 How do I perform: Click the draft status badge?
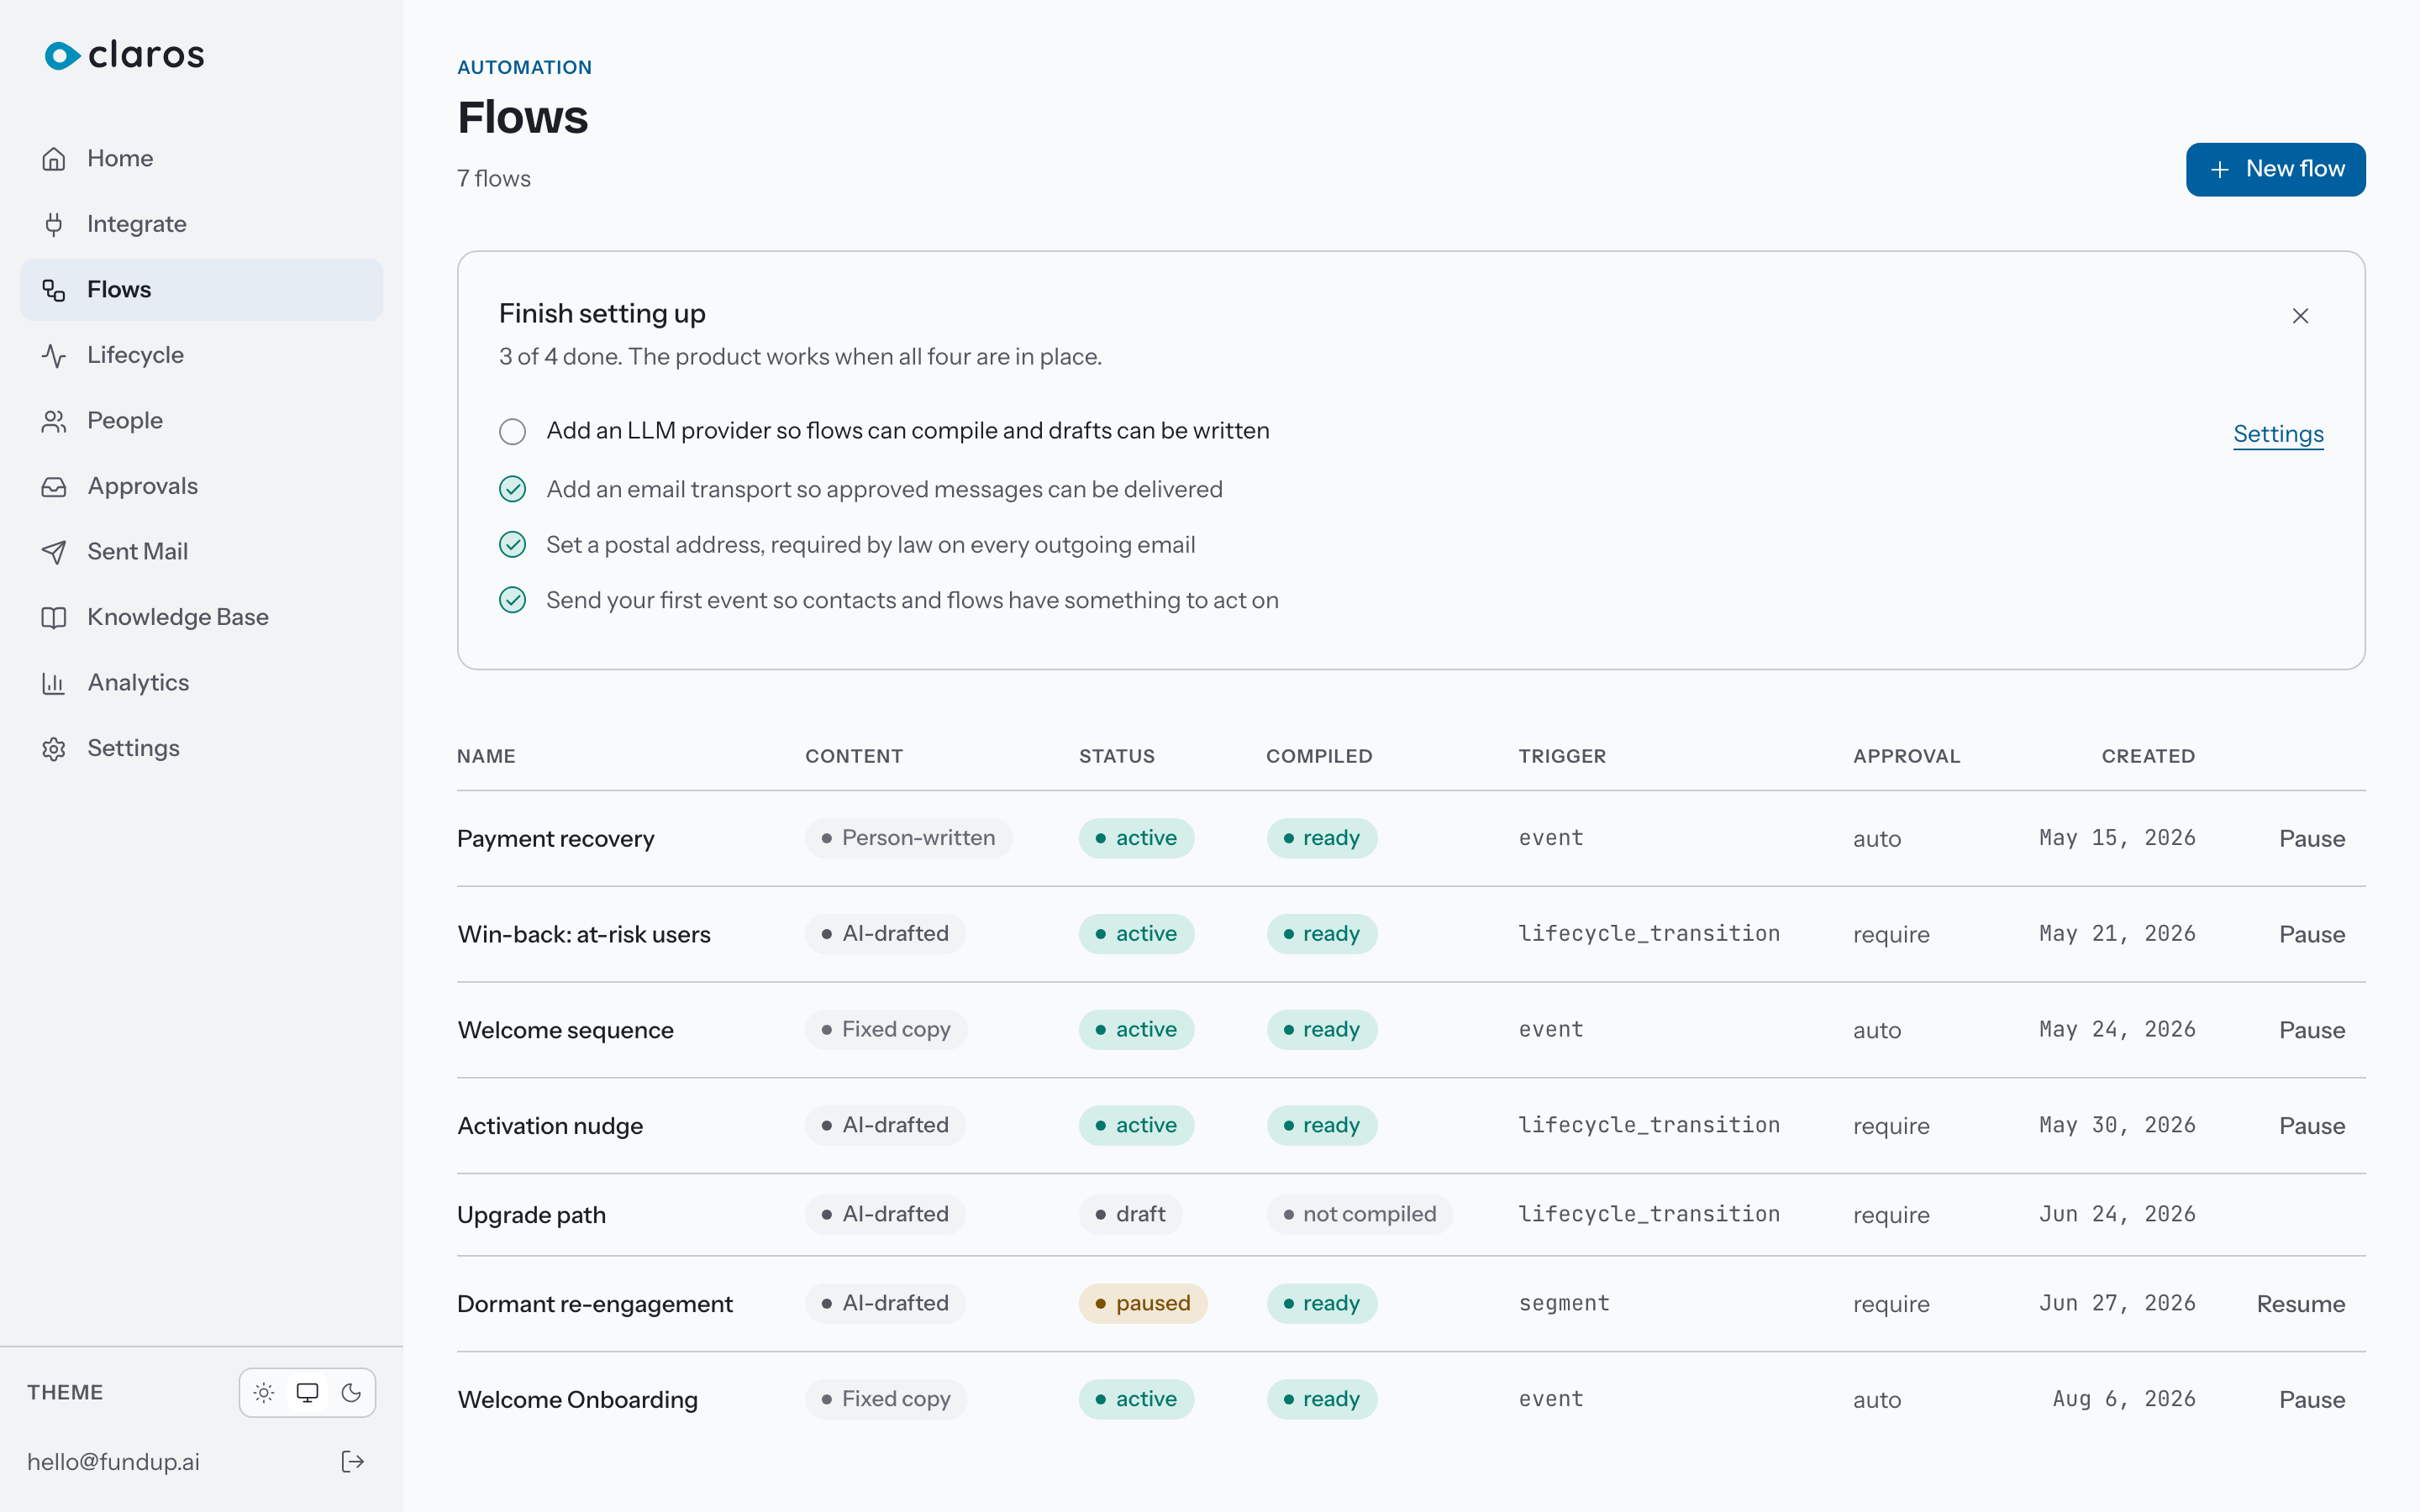1130,1215
